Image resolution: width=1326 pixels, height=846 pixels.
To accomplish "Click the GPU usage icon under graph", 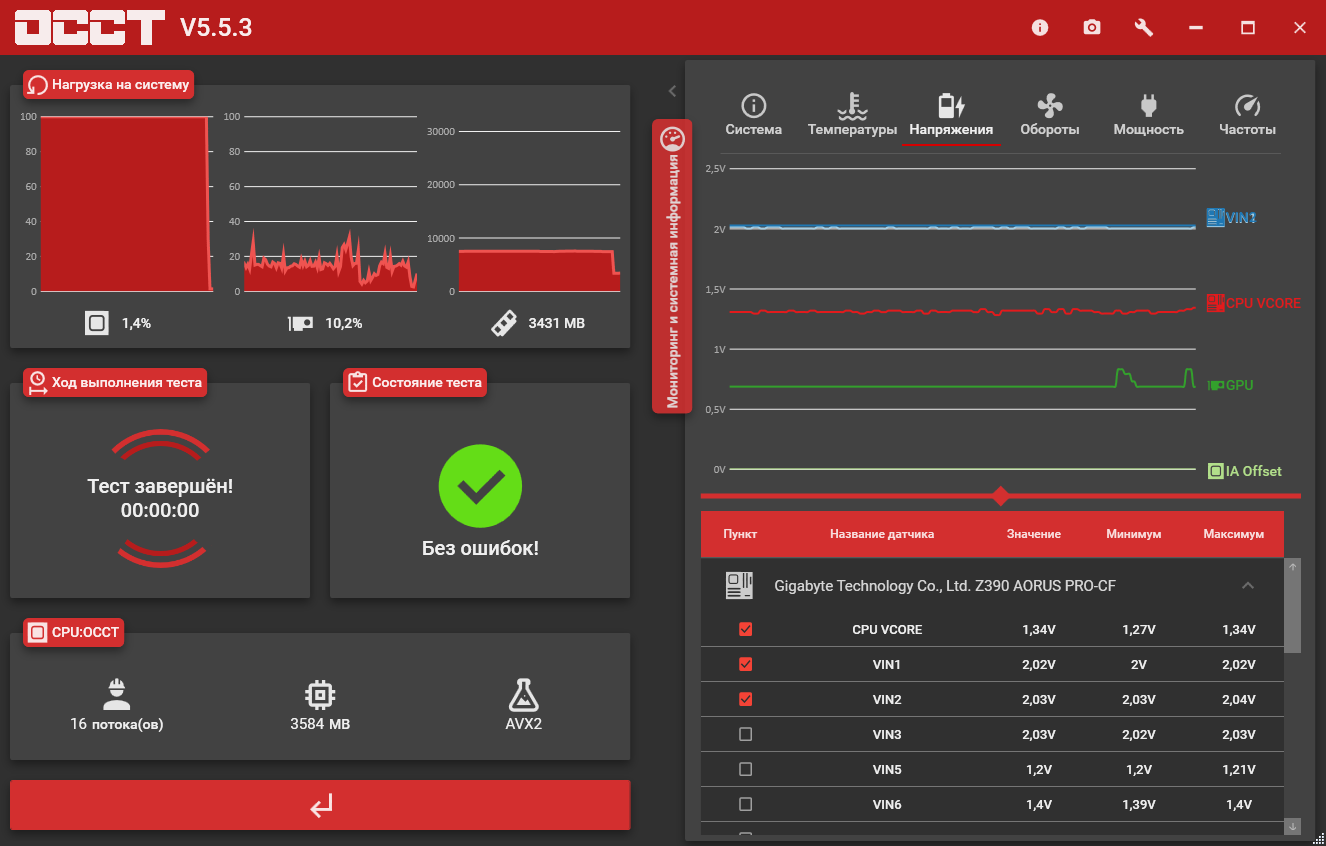I will pyautogui.click(x=301, y=323).
